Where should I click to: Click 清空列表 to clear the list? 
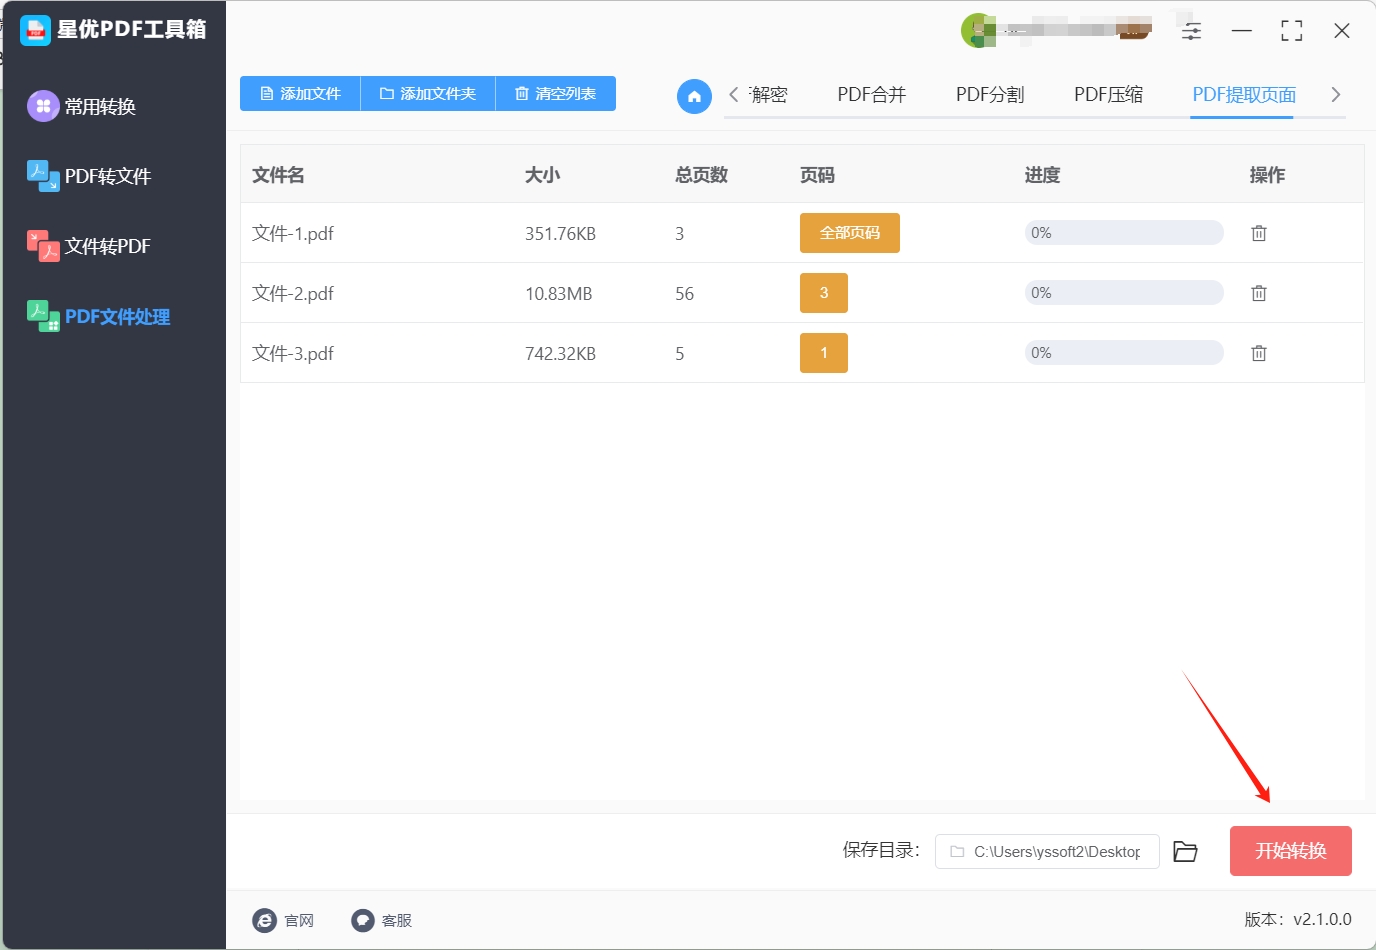point(556,94)
